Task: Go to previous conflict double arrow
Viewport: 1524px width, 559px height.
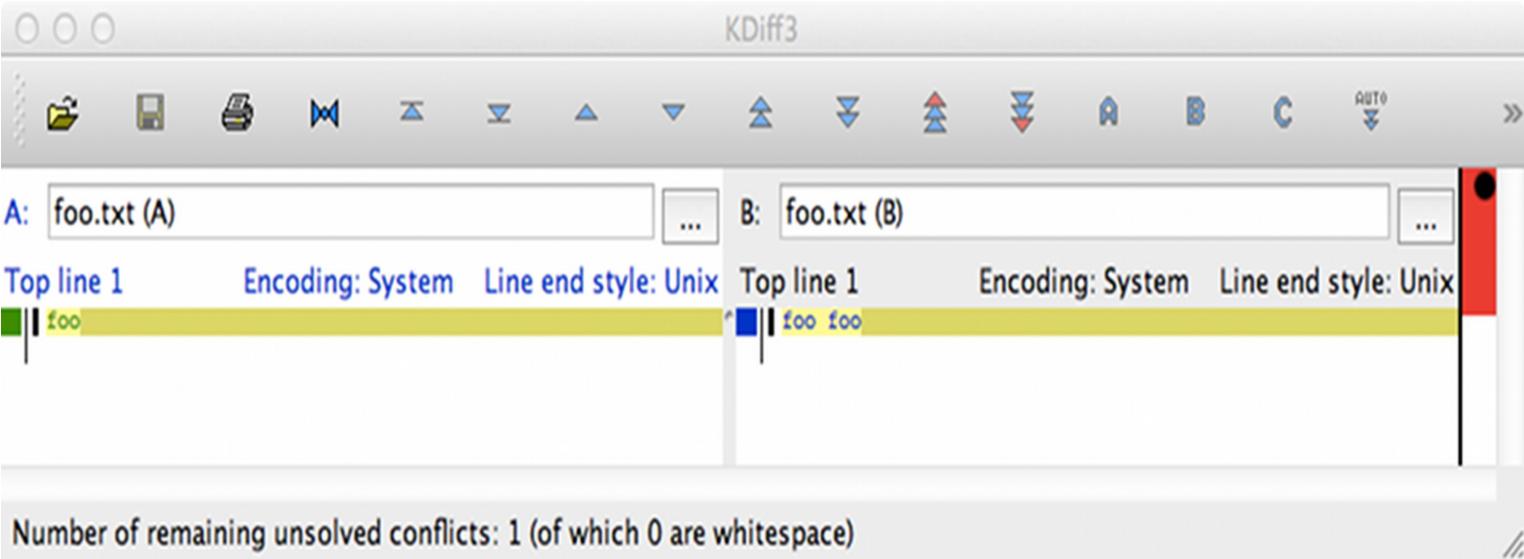Action: click(761, 114)
